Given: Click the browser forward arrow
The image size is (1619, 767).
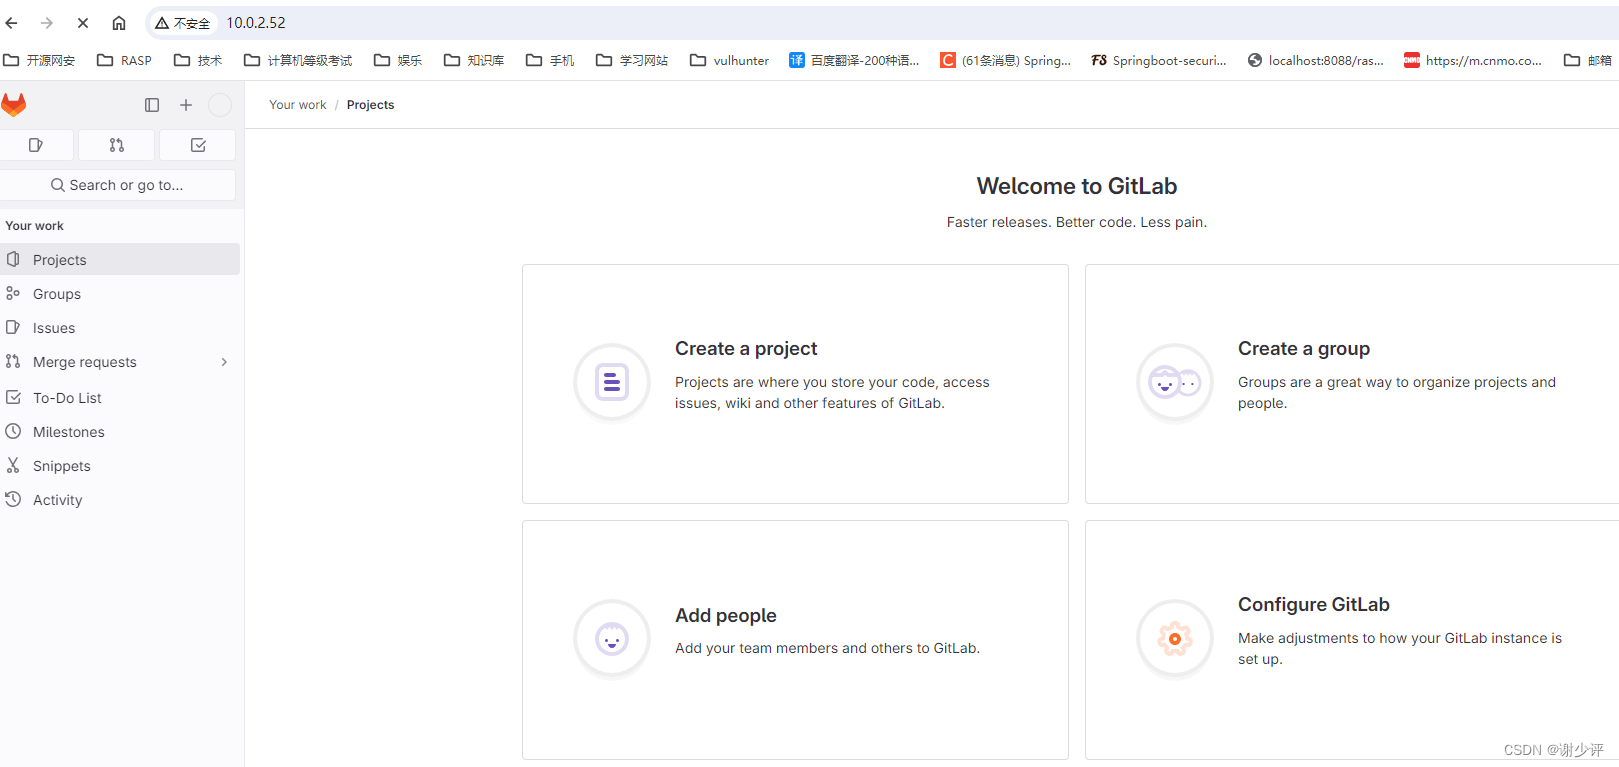Looking at the screenshot, I should 47,22.
